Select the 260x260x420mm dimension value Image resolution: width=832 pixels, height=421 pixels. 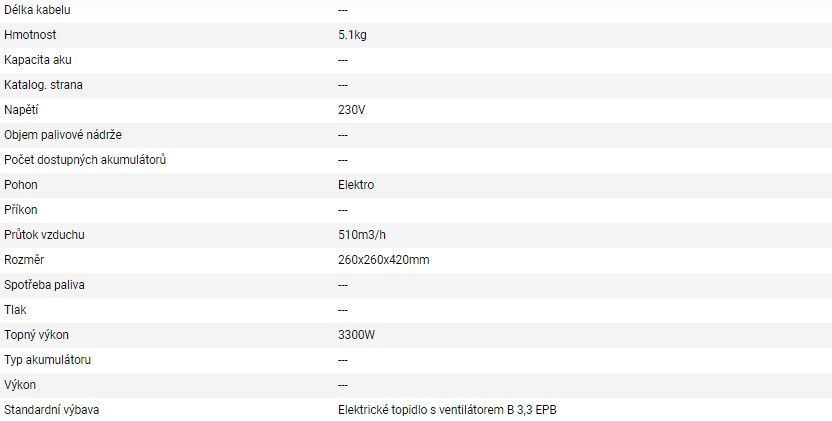[384, 260]
